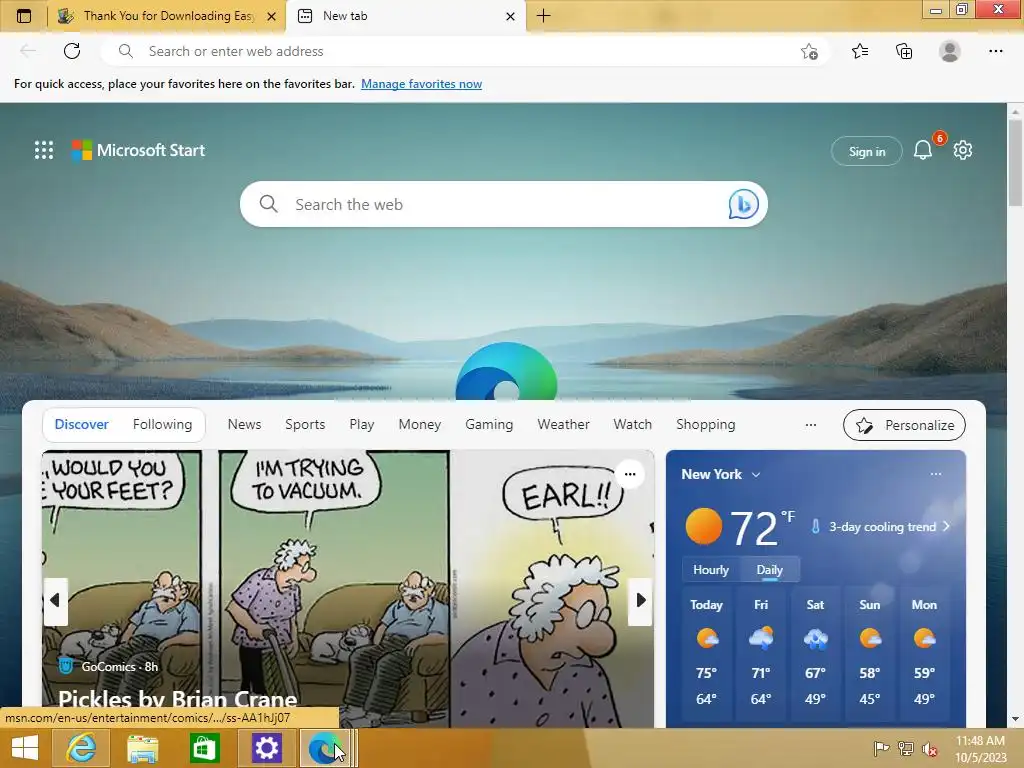
Task: Open a new tab with plus button
Action: [x=543, y=16]
